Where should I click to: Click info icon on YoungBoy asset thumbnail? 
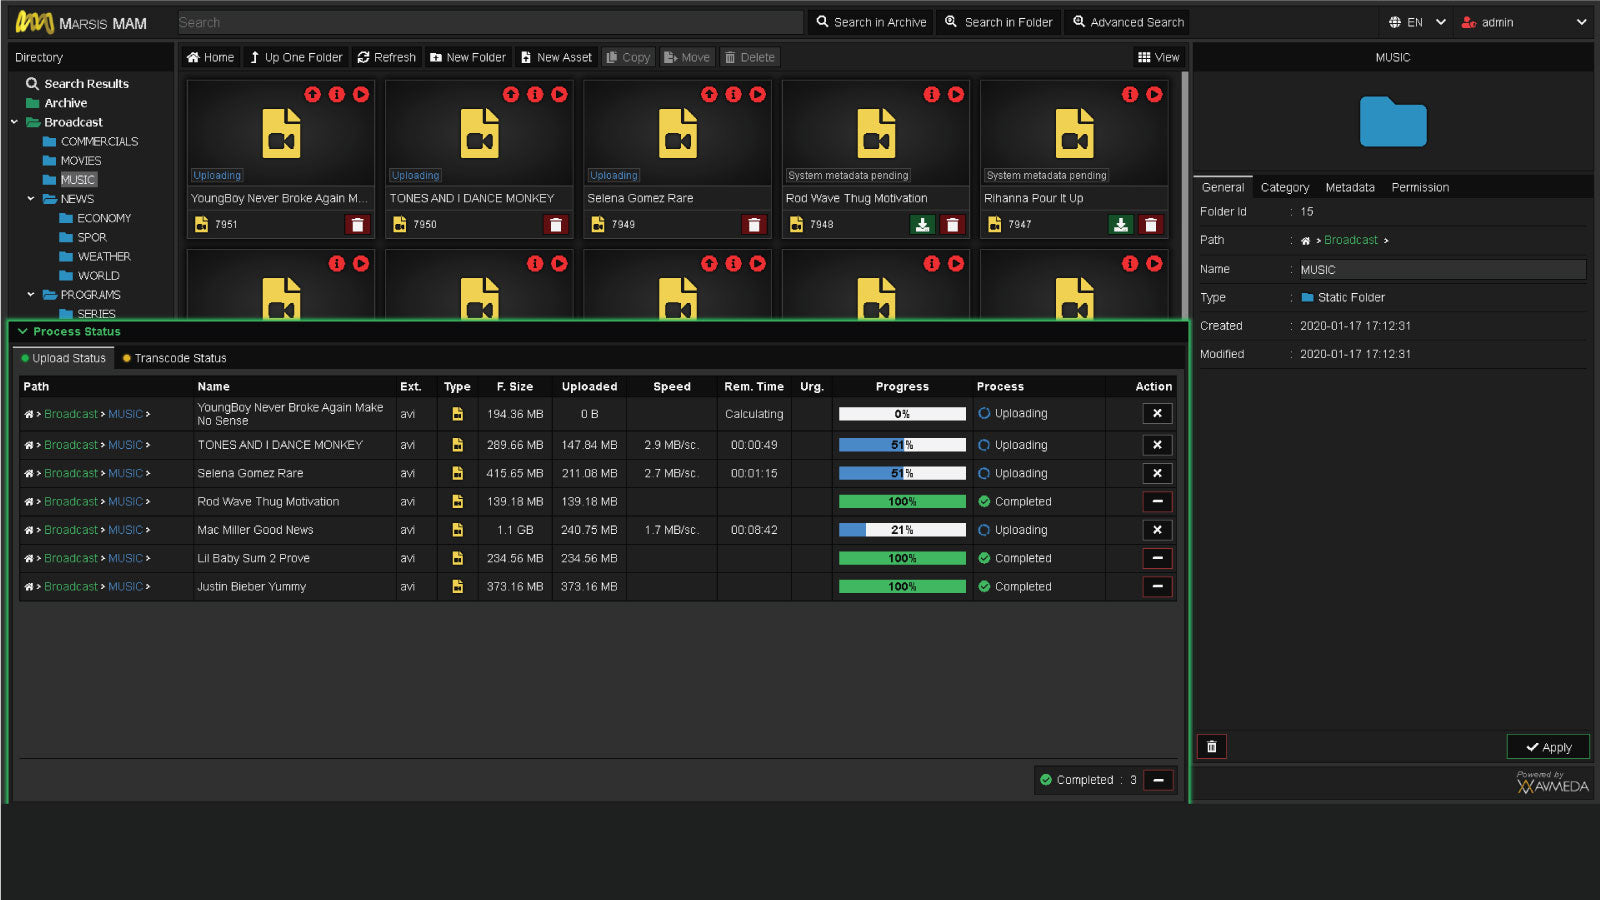pyautogui.click(x=337, y=94)
